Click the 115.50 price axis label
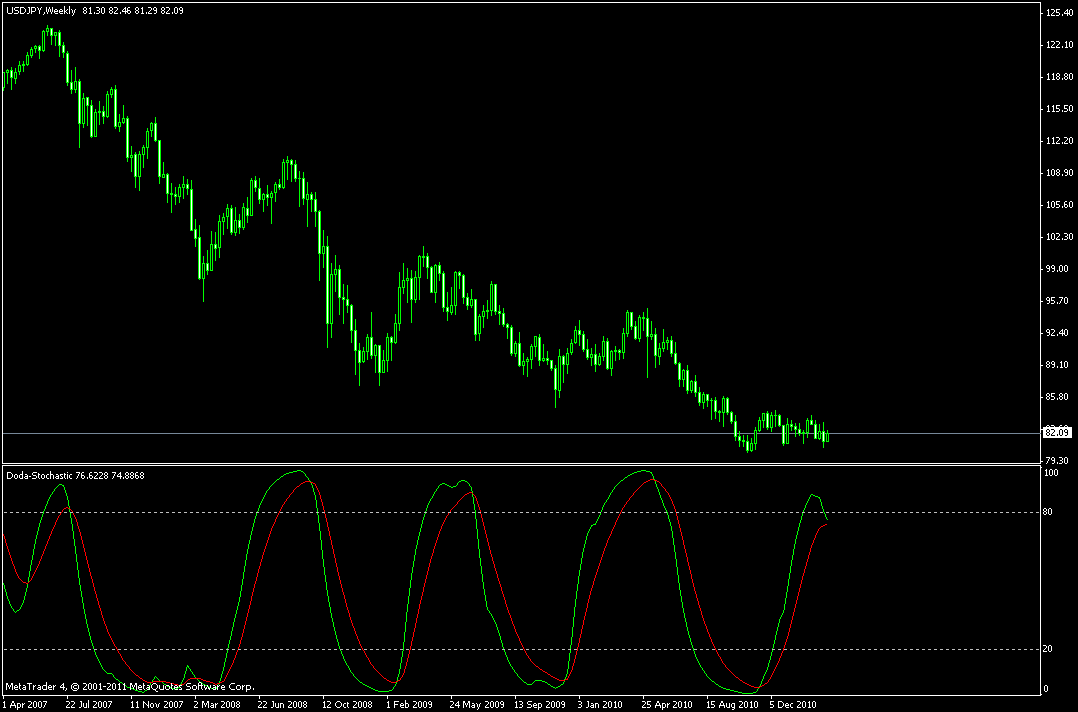The height and width of the screenshot is (712, 1078). pos(1058,109)
